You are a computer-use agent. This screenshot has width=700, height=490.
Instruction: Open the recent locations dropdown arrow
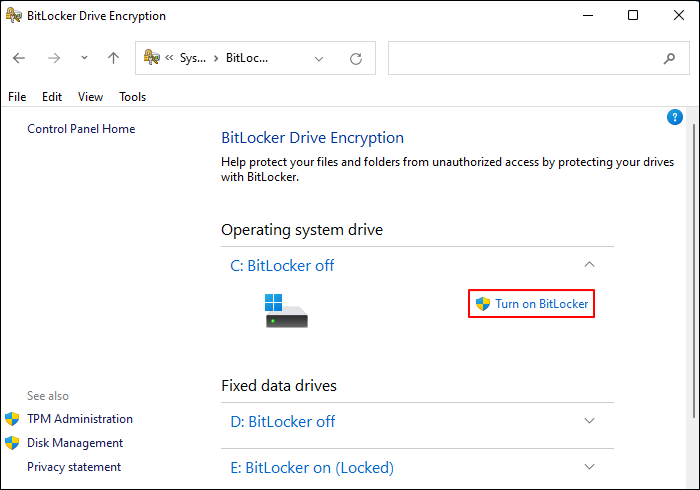pos(84,58)
